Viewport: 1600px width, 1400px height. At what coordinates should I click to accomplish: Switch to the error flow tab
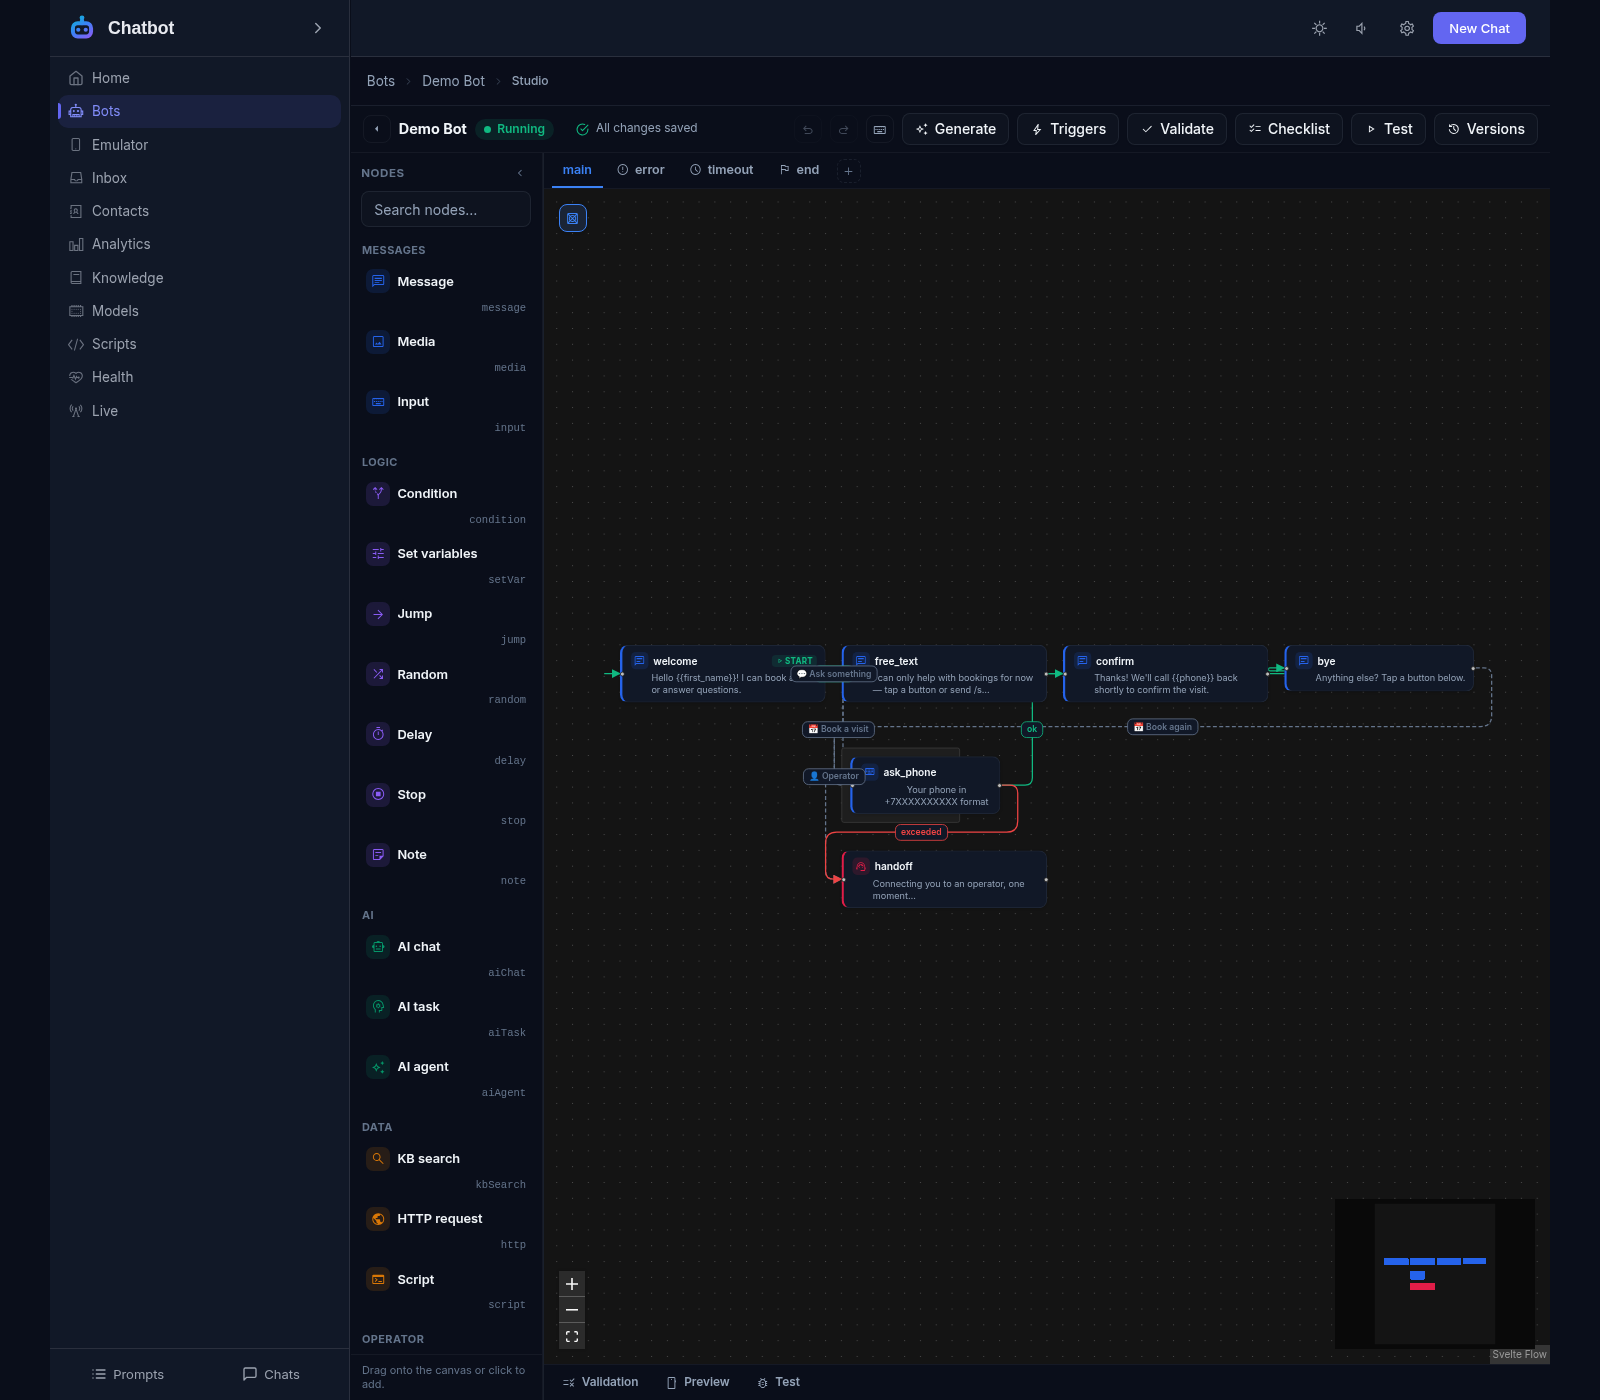640,170
